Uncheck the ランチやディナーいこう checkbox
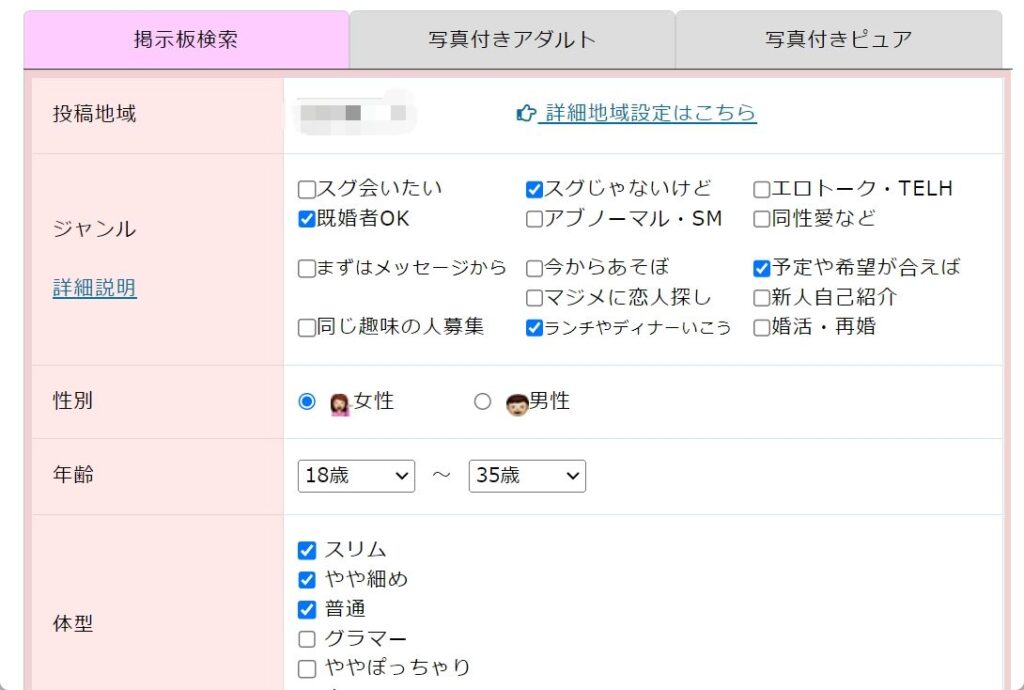The image size is (1024, 690). 534,328
